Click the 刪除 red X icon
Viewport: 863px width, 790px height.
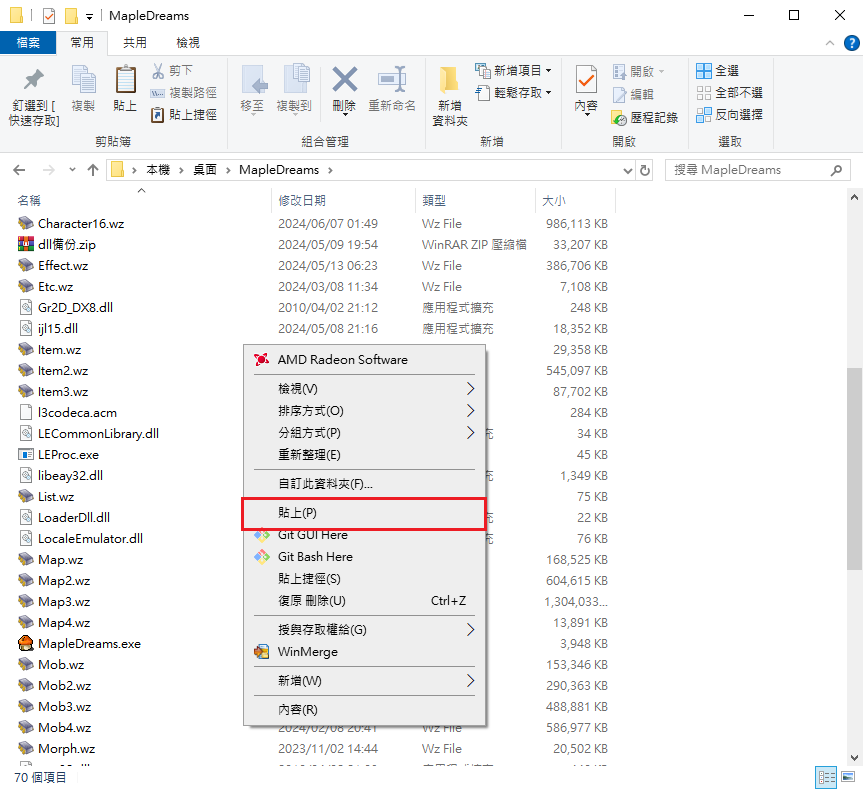pyautogui.click(x=344, y=80)
